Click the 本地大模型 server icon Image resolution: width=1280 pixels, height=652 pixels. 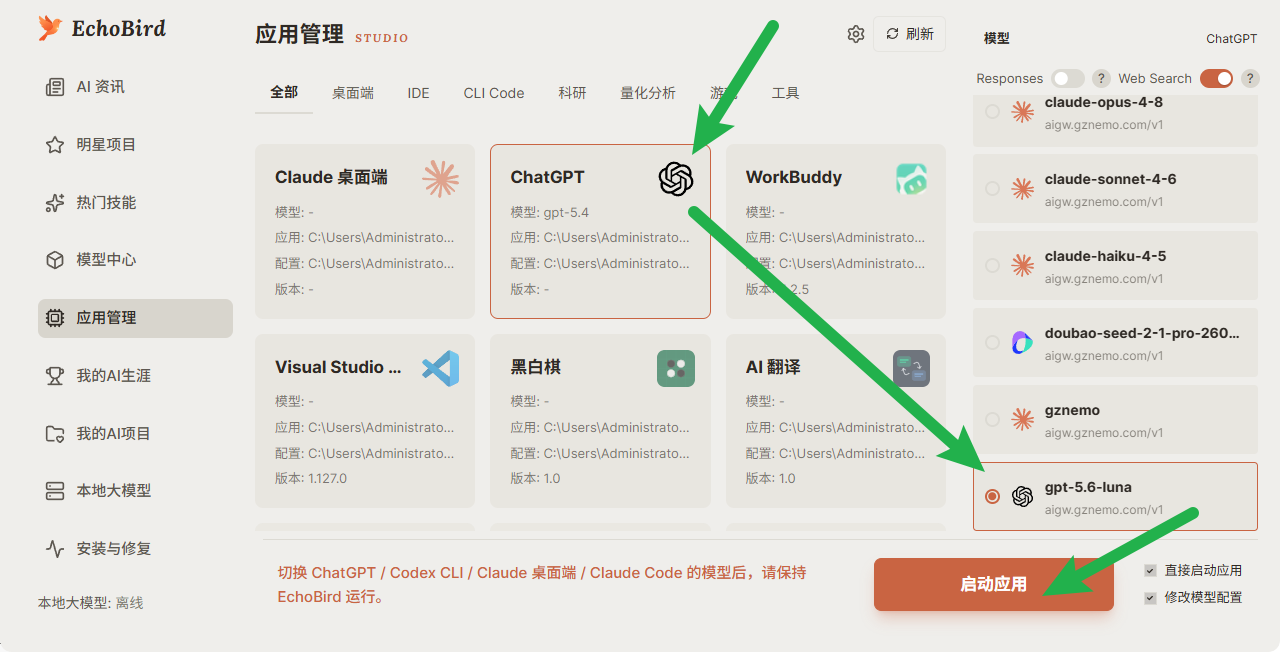tap(55, 491)
